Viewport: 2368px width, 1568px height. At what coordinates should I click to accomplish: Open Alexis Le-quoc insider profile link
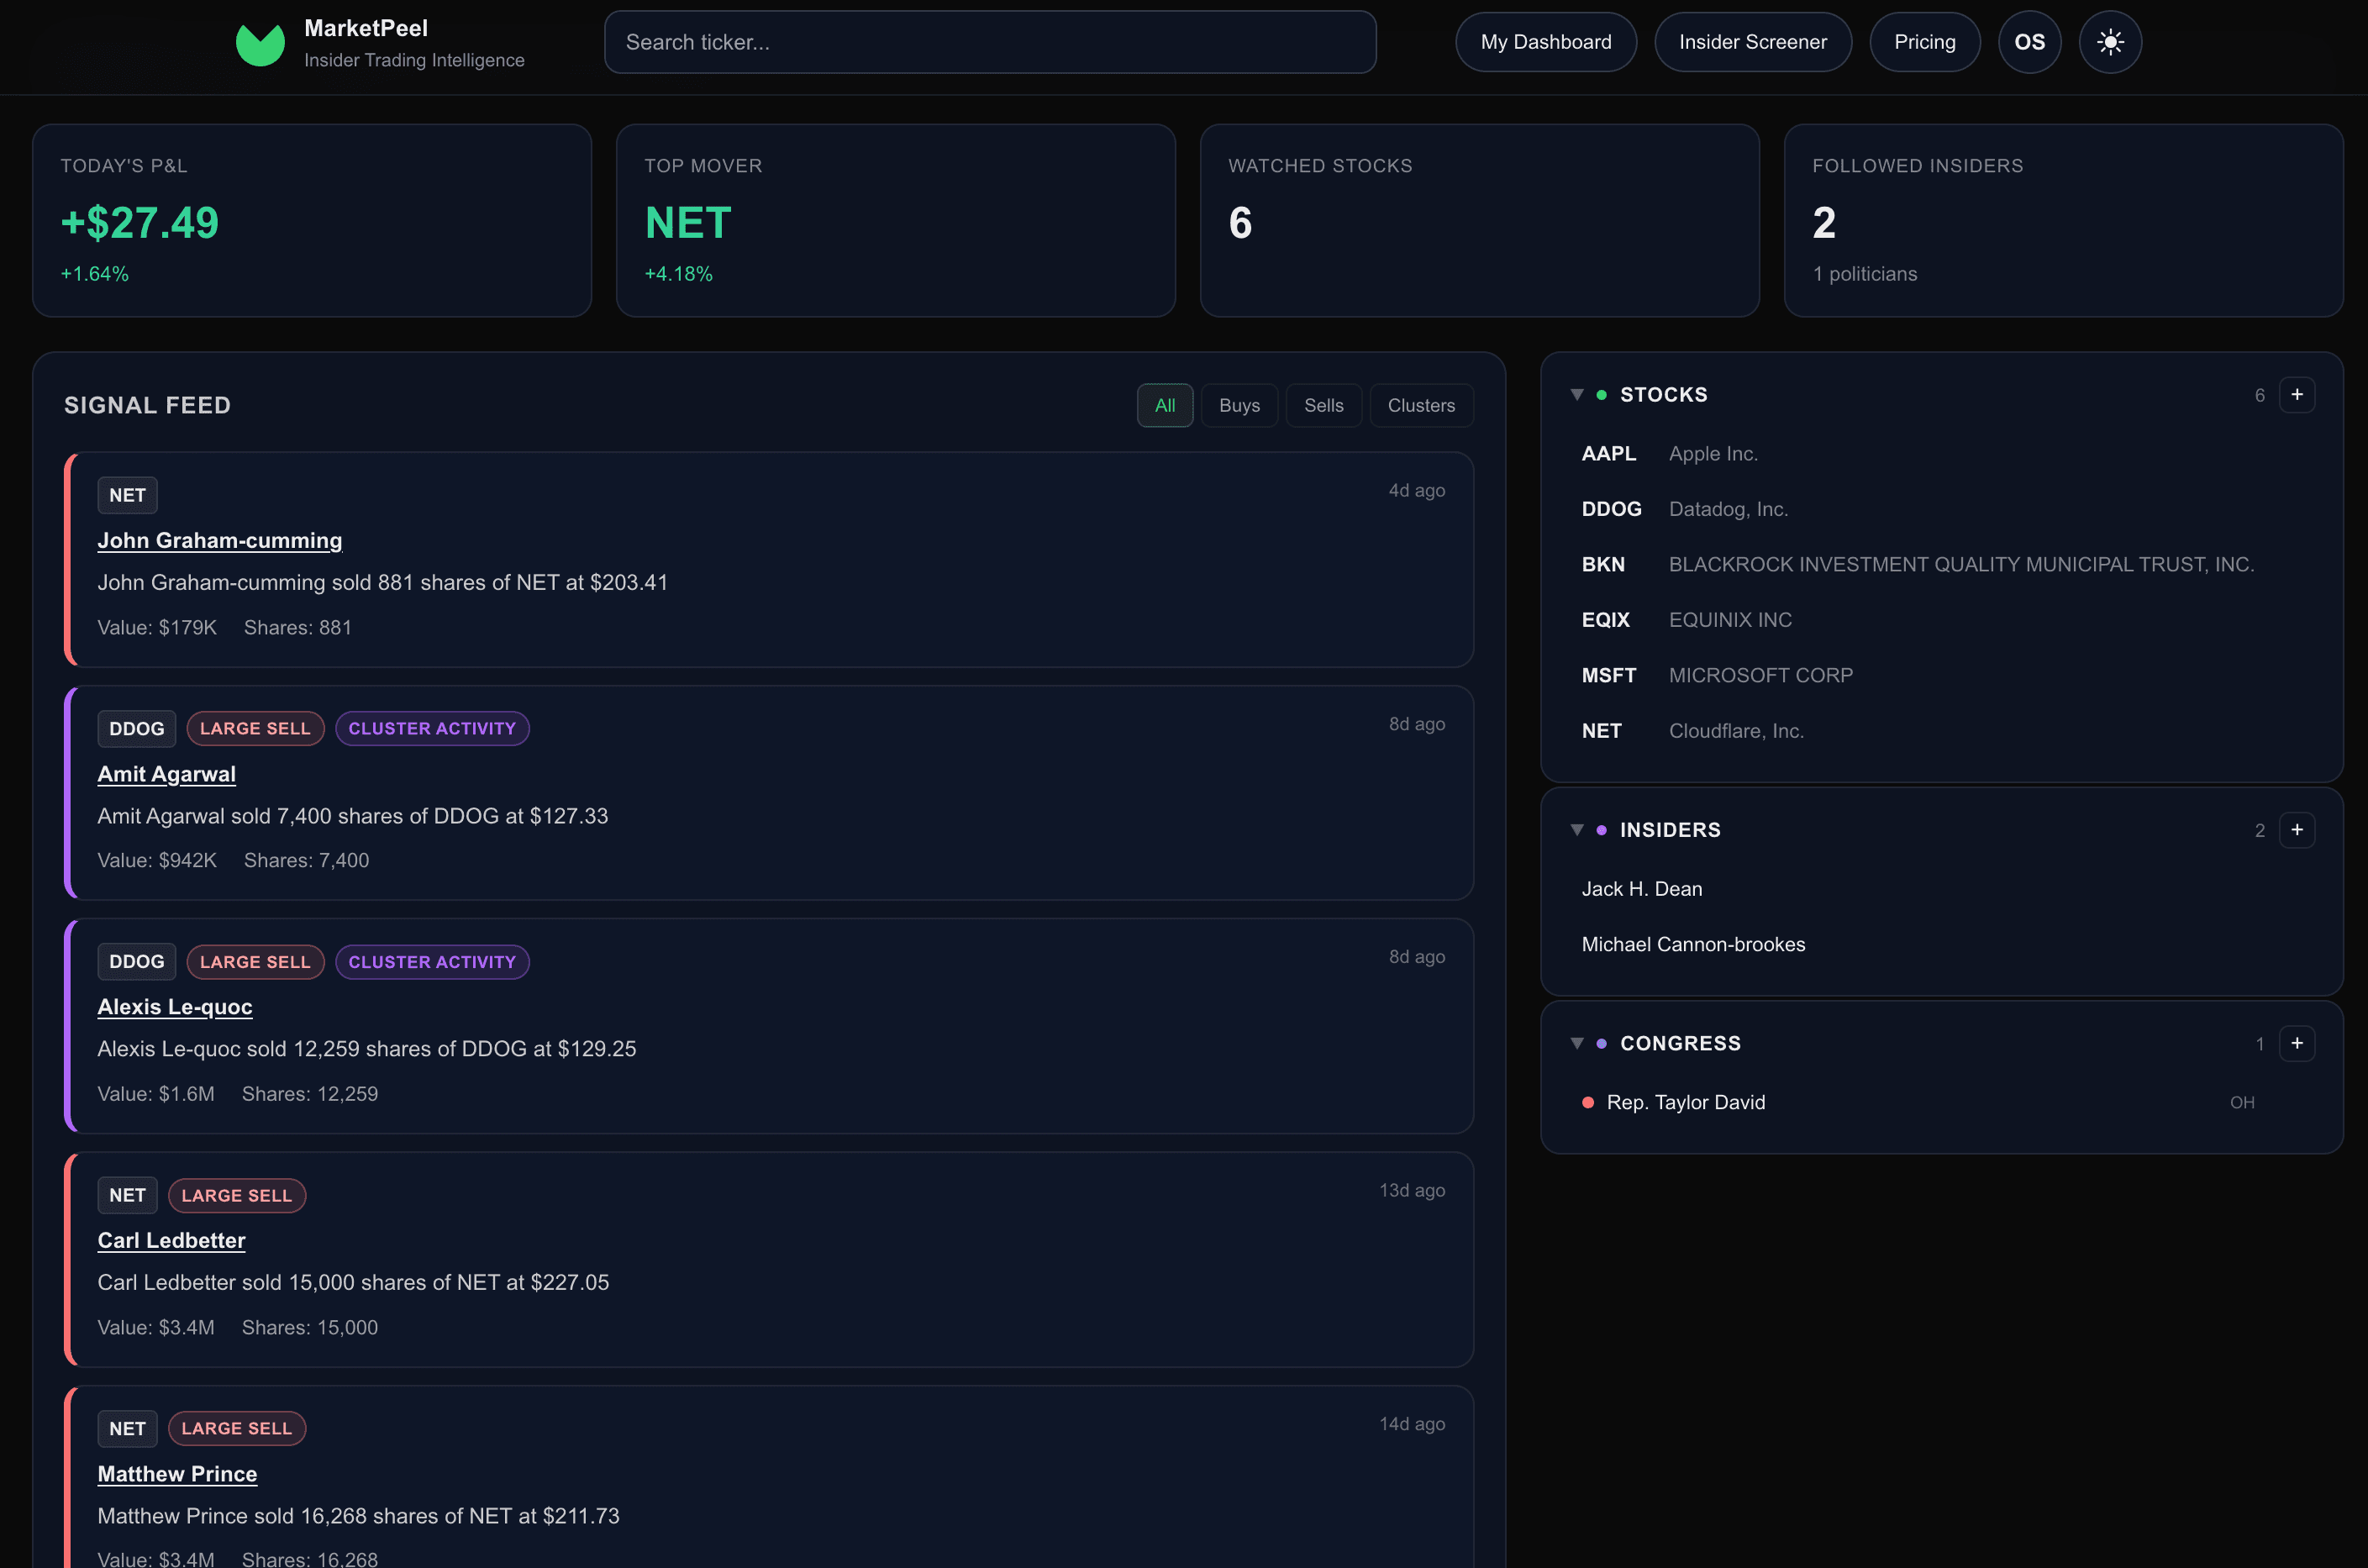click(175, 1007)
